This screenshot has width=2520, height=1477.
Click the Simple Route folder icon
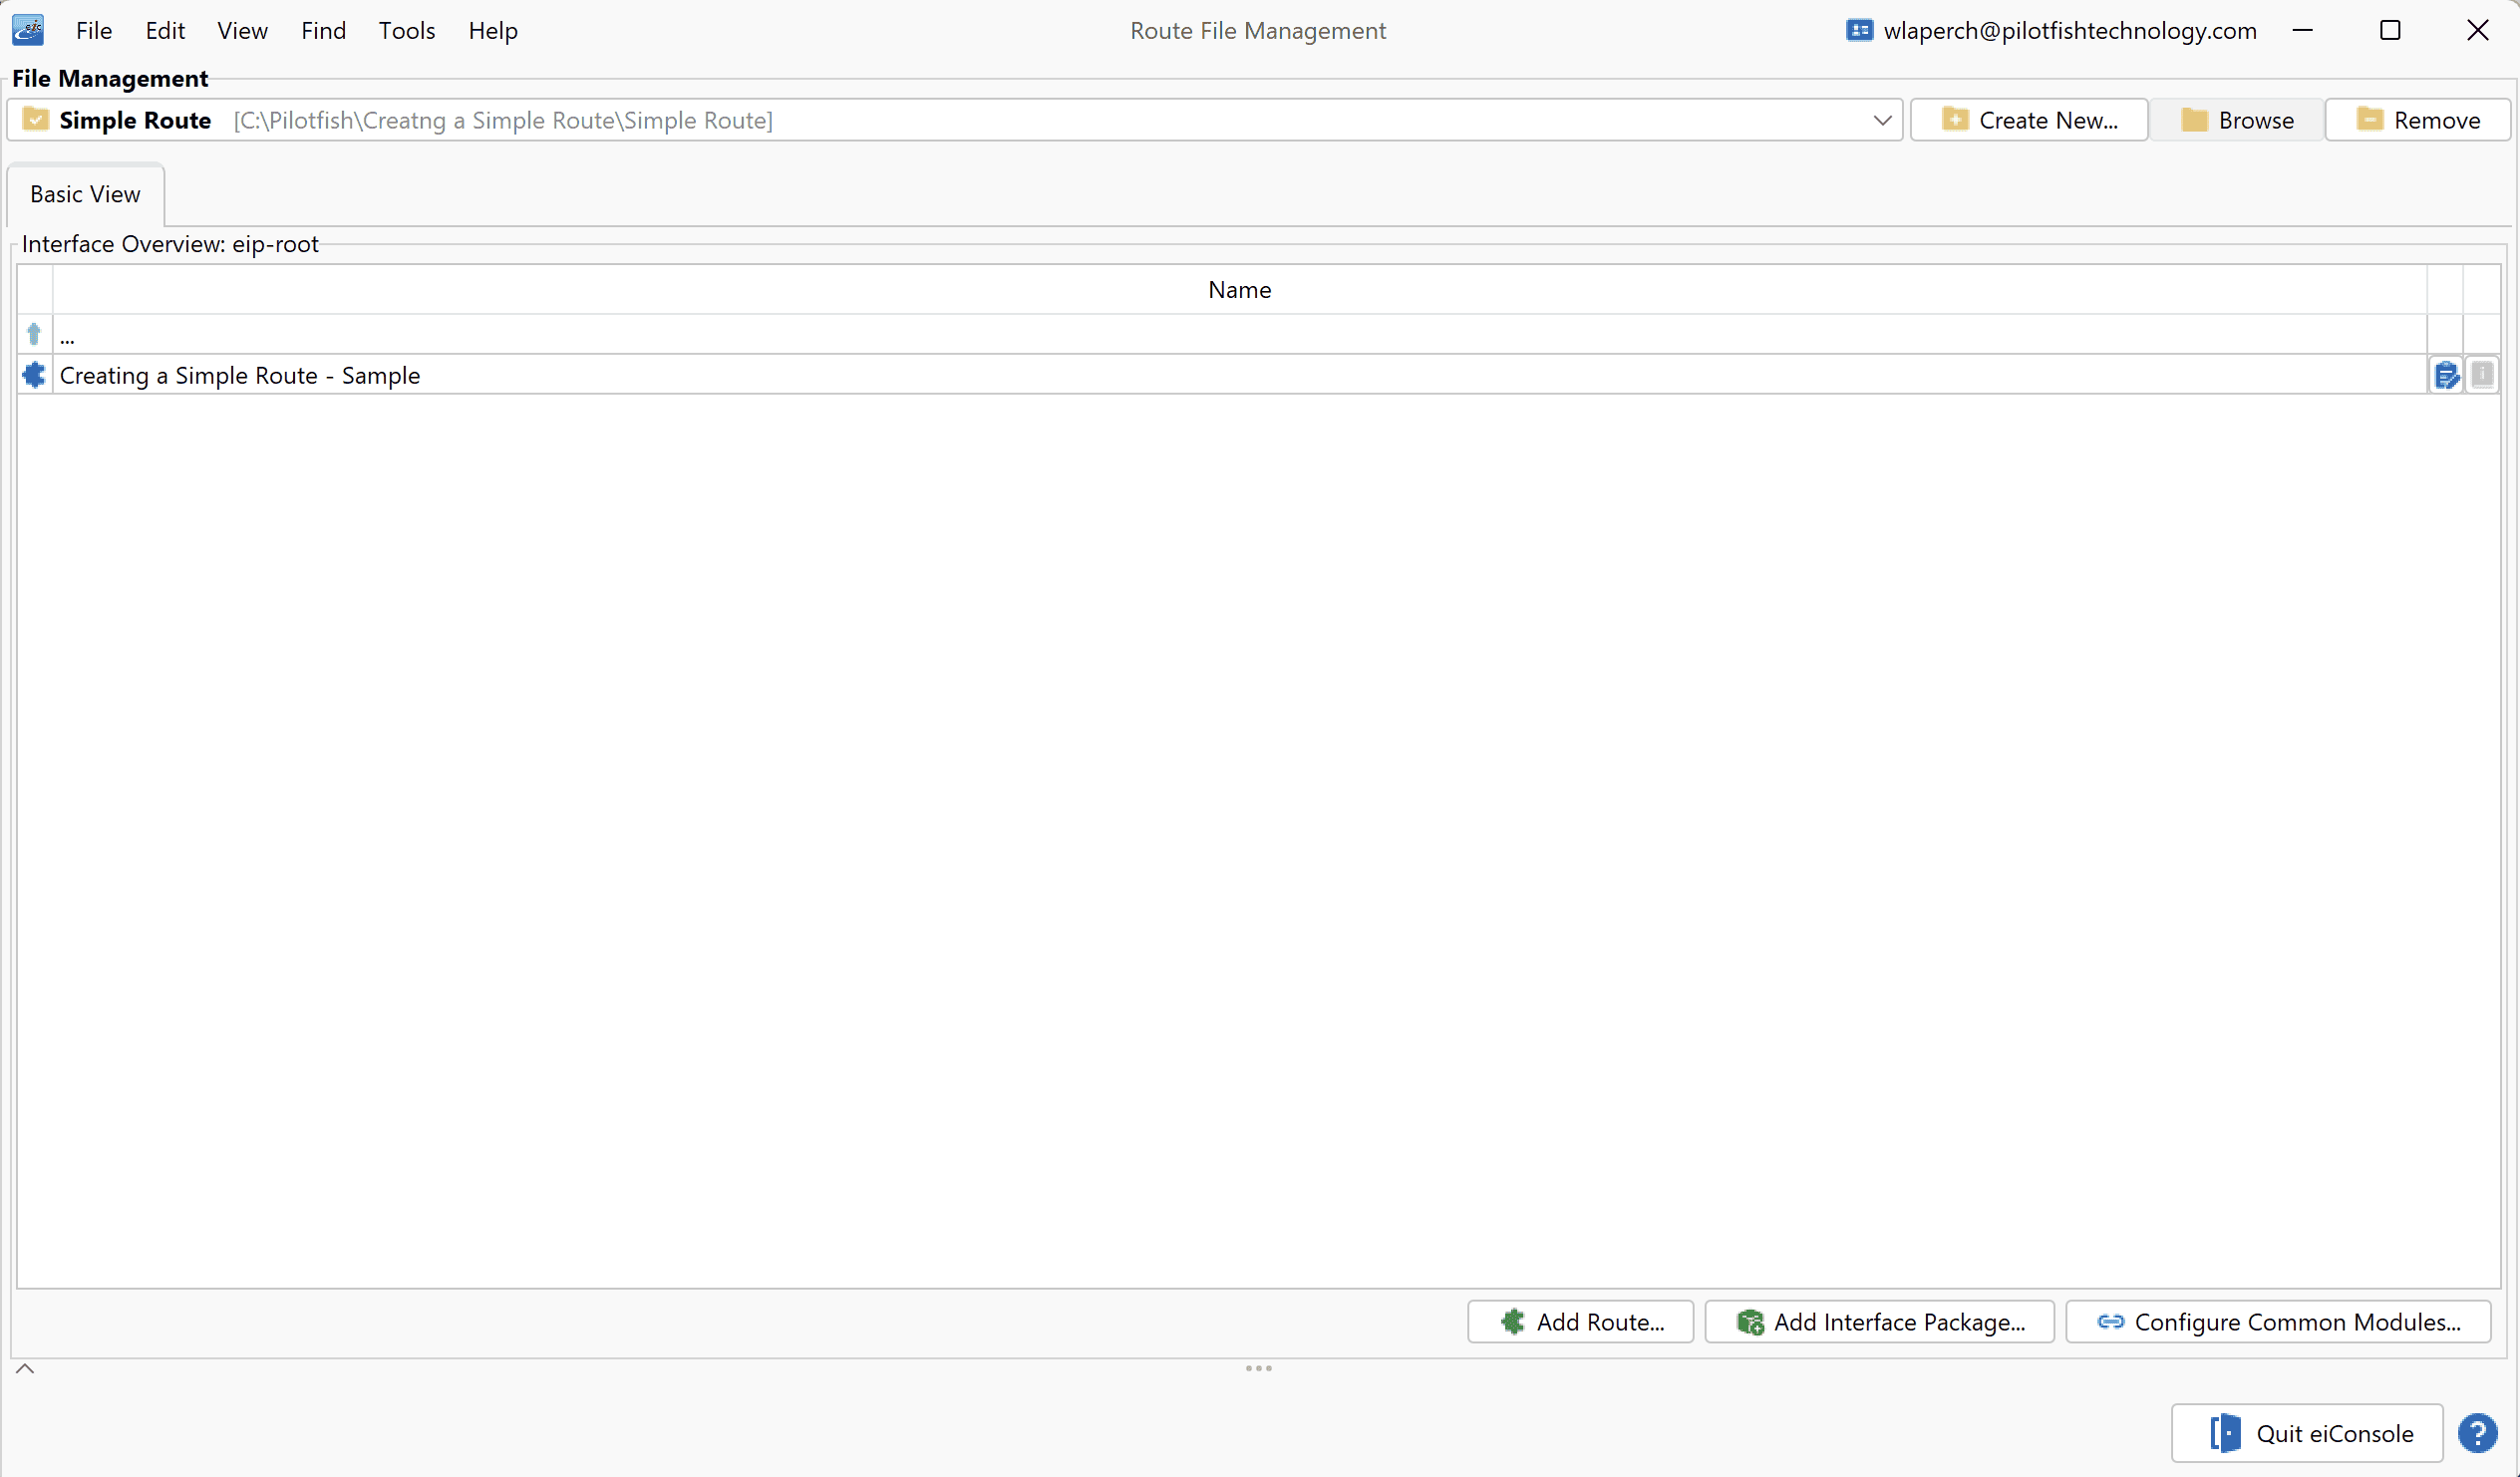(35, 120)
